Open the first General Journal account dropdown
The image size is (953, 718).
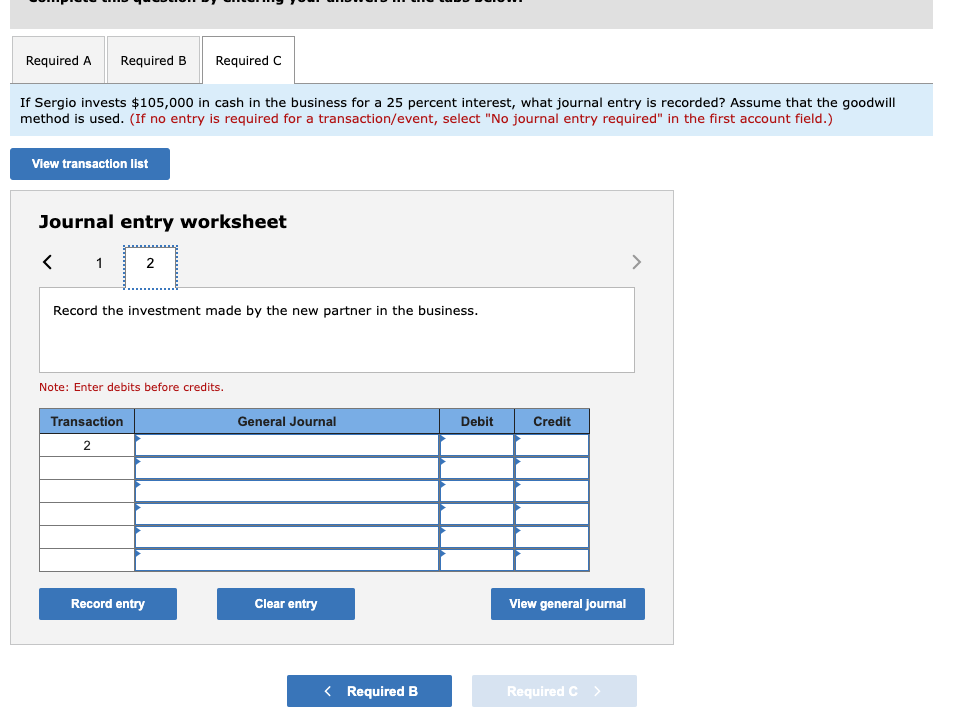(286, 443)
